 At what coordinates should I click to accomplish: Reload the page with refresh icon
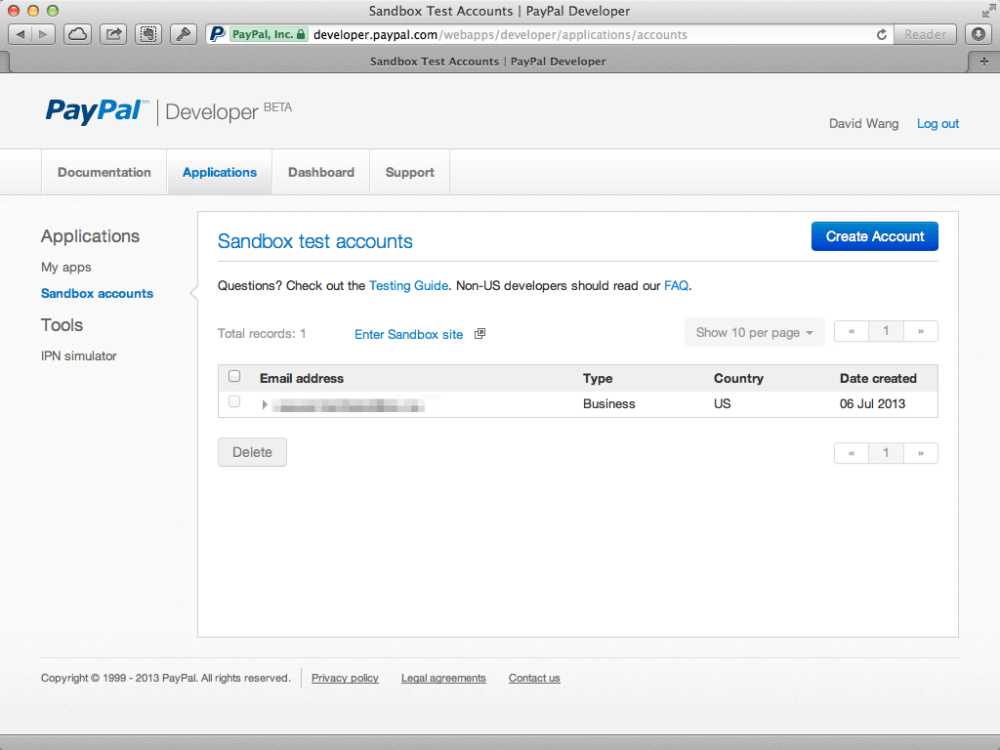[881, 34]
